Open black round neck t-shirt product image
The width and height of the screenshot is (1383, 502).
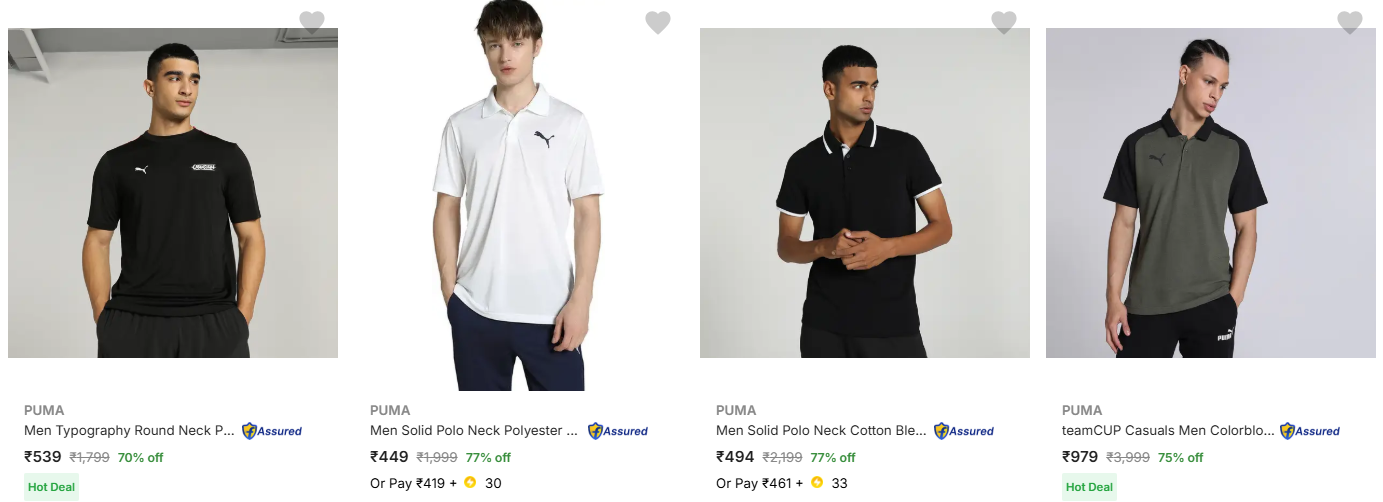(x=173, y=193)
